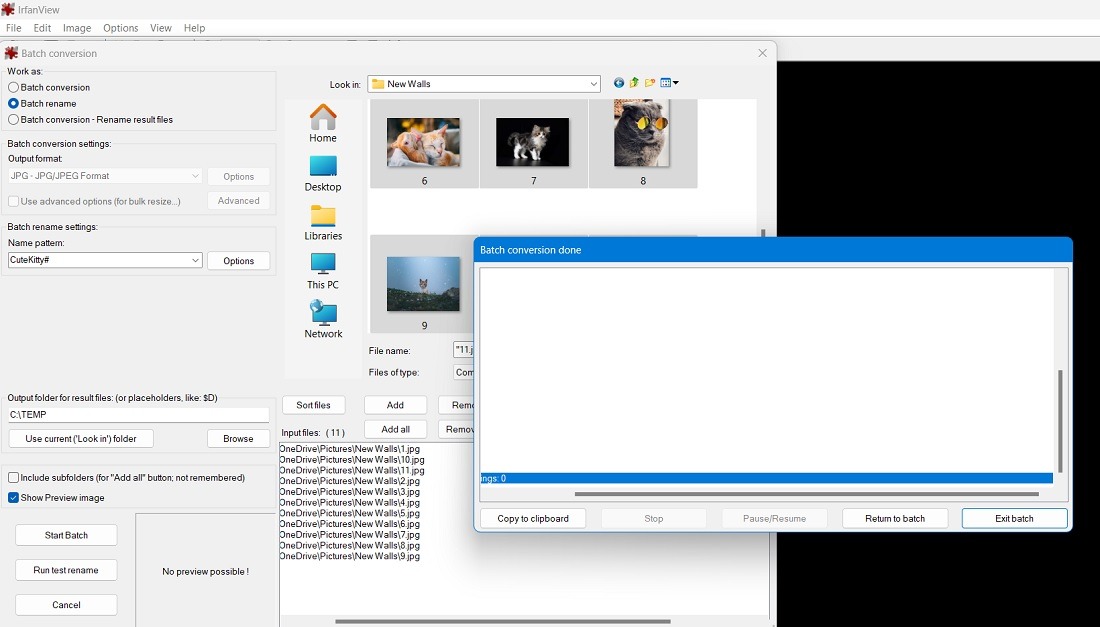Expand the Name pattern CuteKitty# dropdown
Image resolution: width=1100 pixels, height=627 pixels.
pos(197,260)
